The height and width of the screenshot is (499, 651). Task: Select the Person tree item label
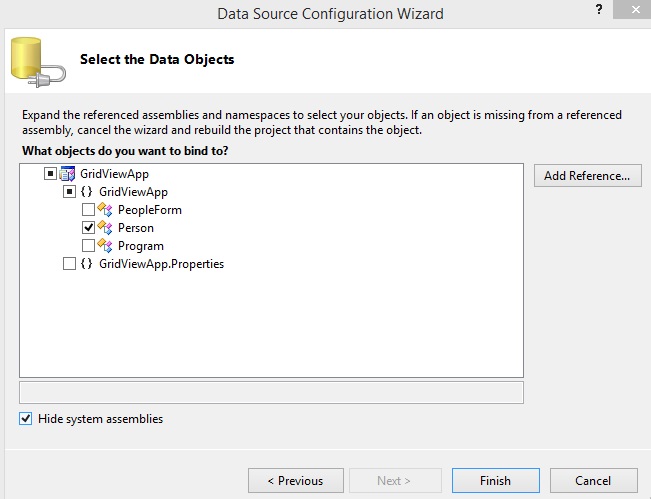136,228
